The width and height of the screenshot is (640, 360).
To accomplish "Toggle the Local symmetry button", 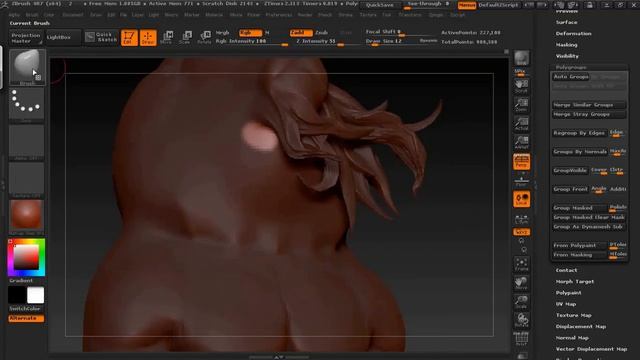I will click(521, 199).
